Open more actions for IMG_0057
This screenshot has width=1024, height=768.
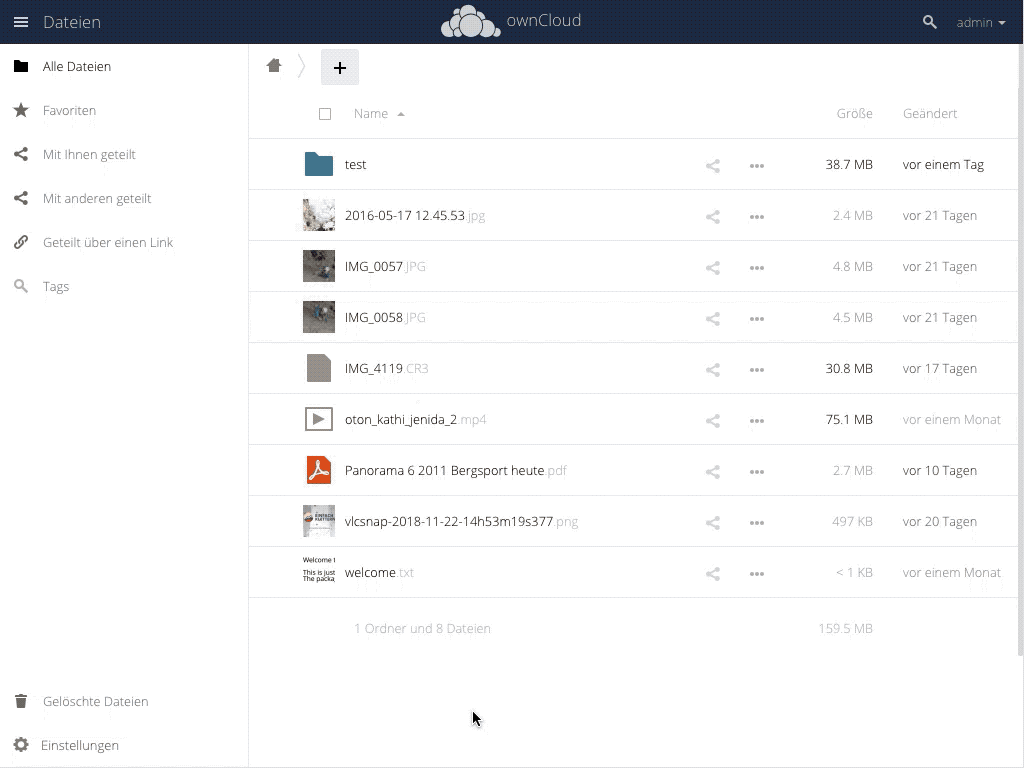click(757, 267)
